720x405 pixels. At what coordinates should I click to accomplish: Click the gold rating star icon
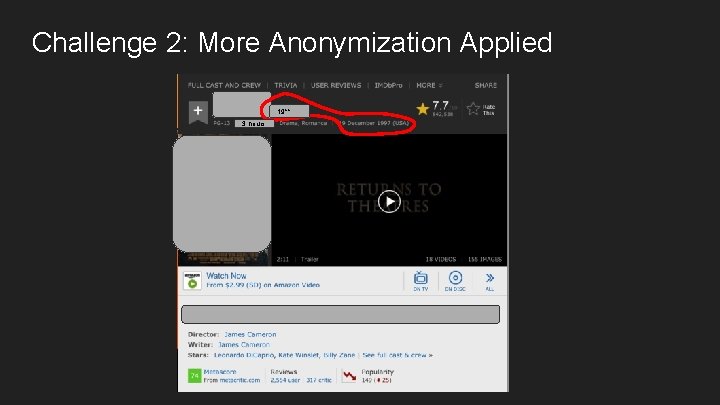point(422,109)
